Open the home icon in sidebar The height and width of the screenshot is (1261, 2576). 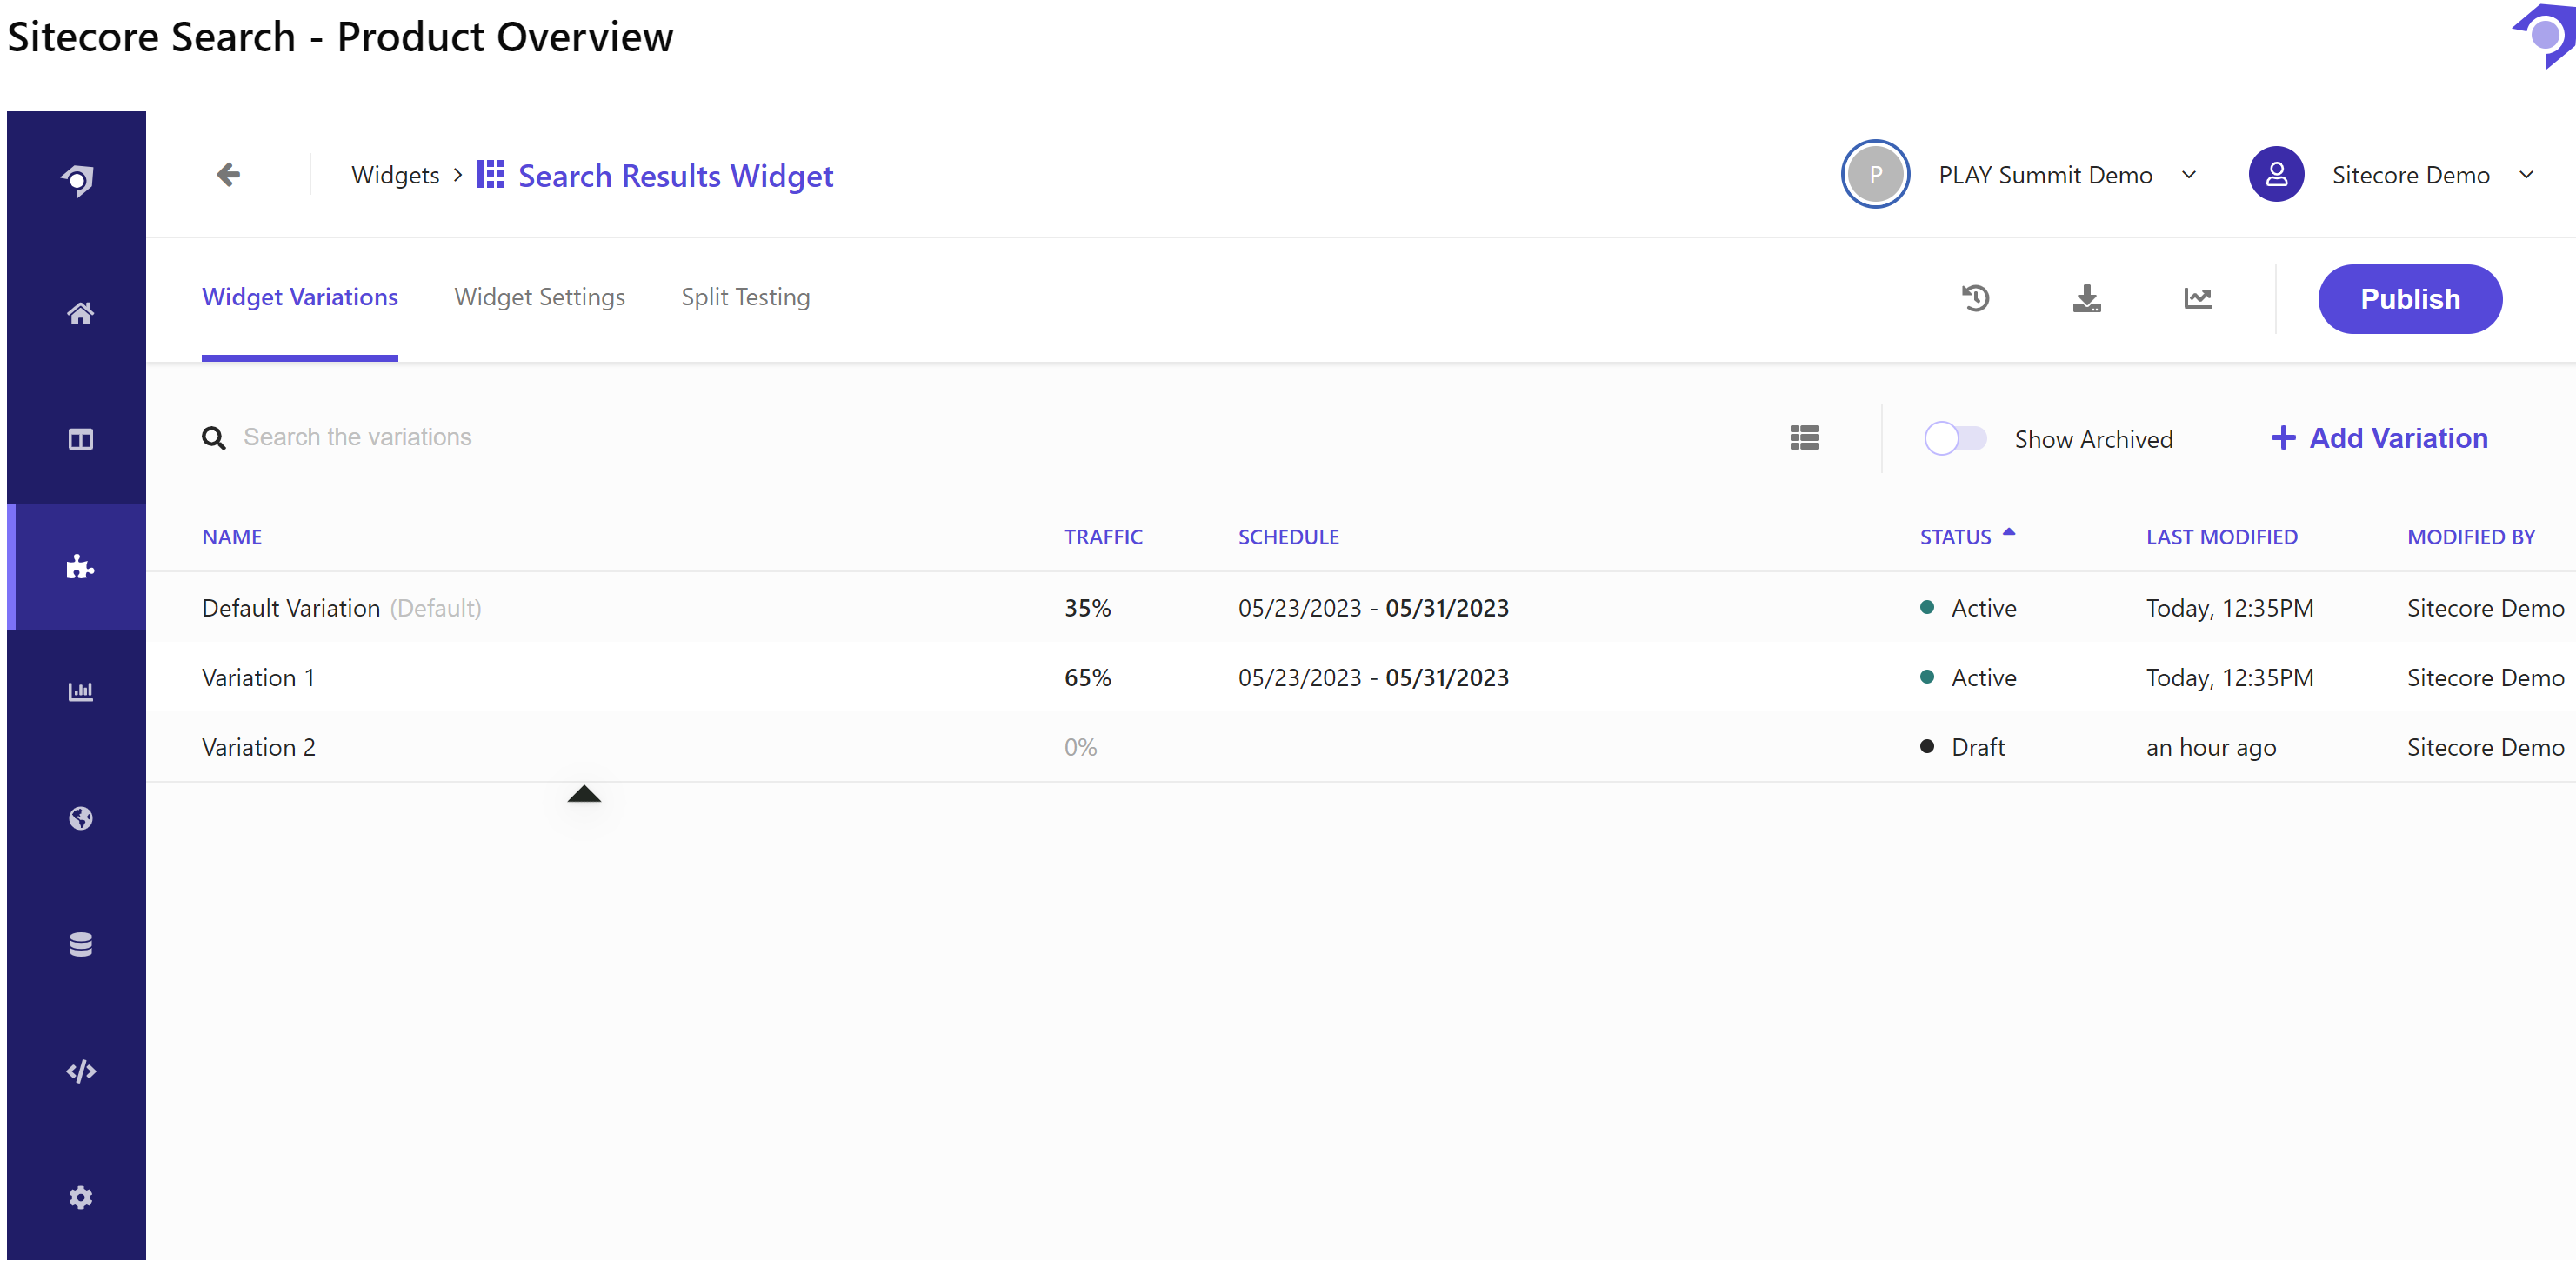80,314
